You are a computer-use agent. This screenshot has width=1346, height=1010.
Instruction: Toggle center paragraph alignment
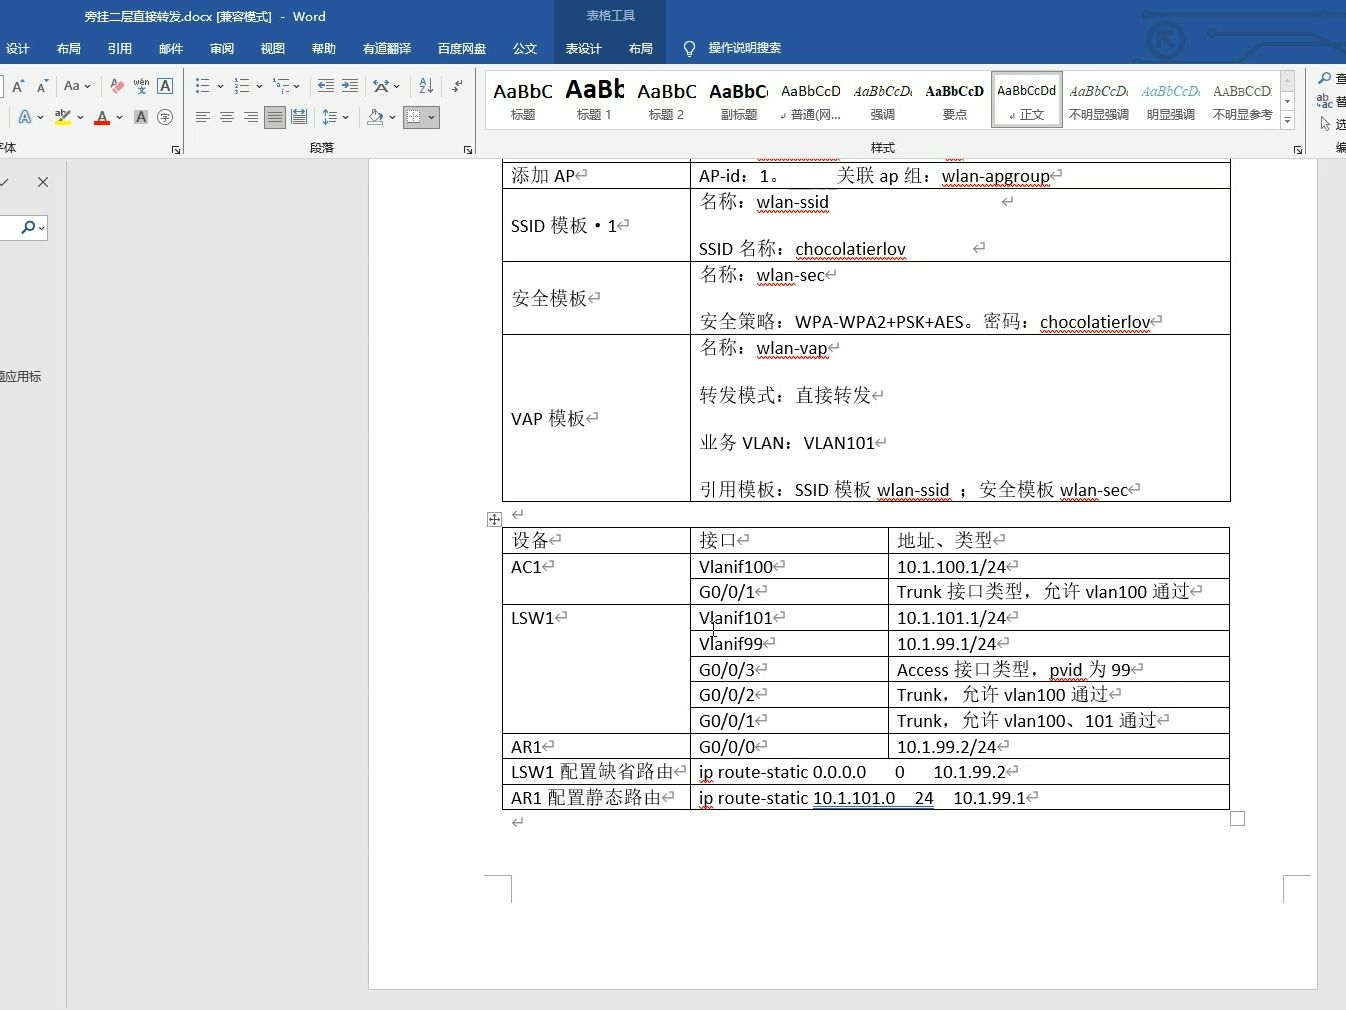point(225,117)
